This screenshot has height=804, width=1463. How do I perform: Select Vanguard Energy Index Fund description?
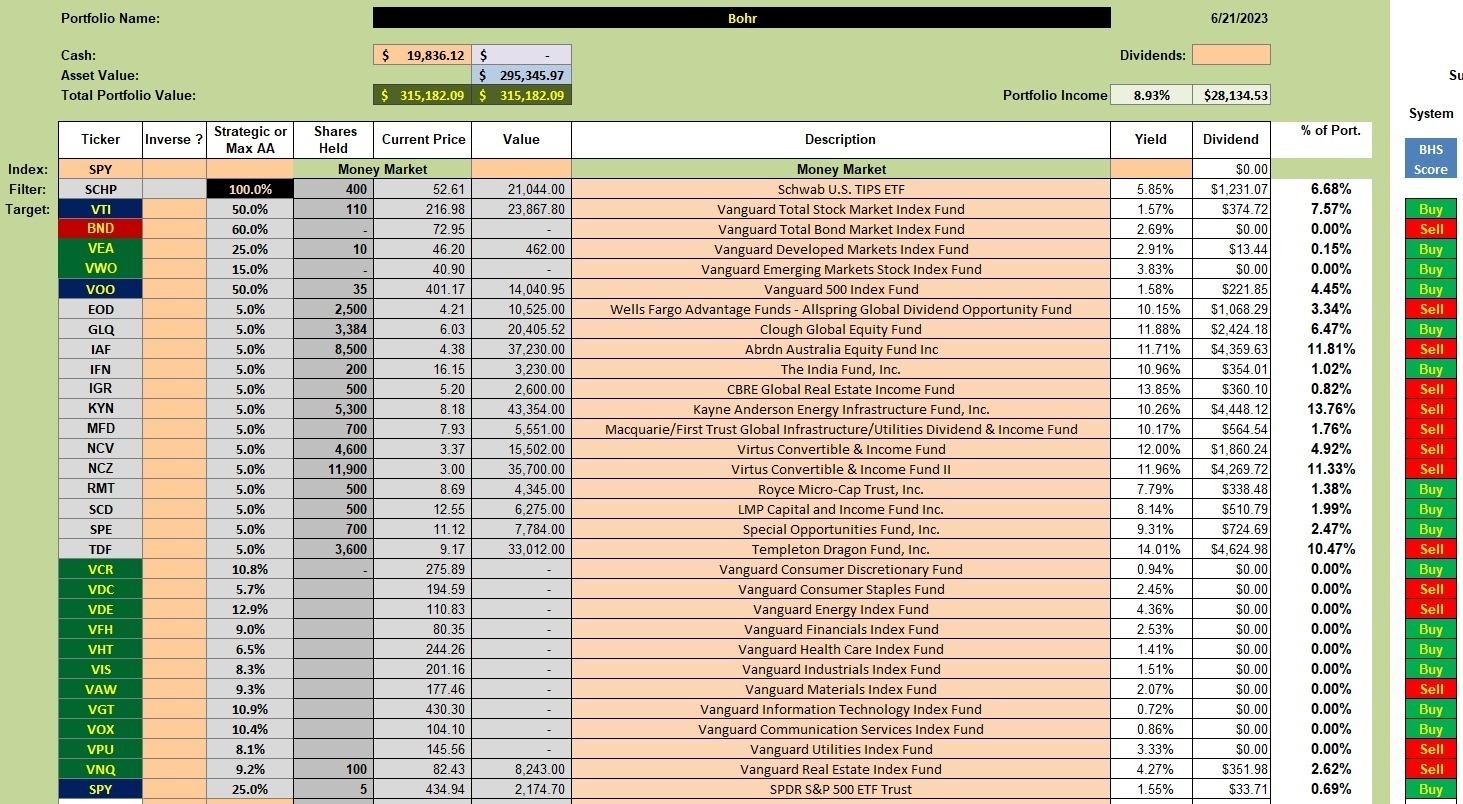(x=840, y=609)
